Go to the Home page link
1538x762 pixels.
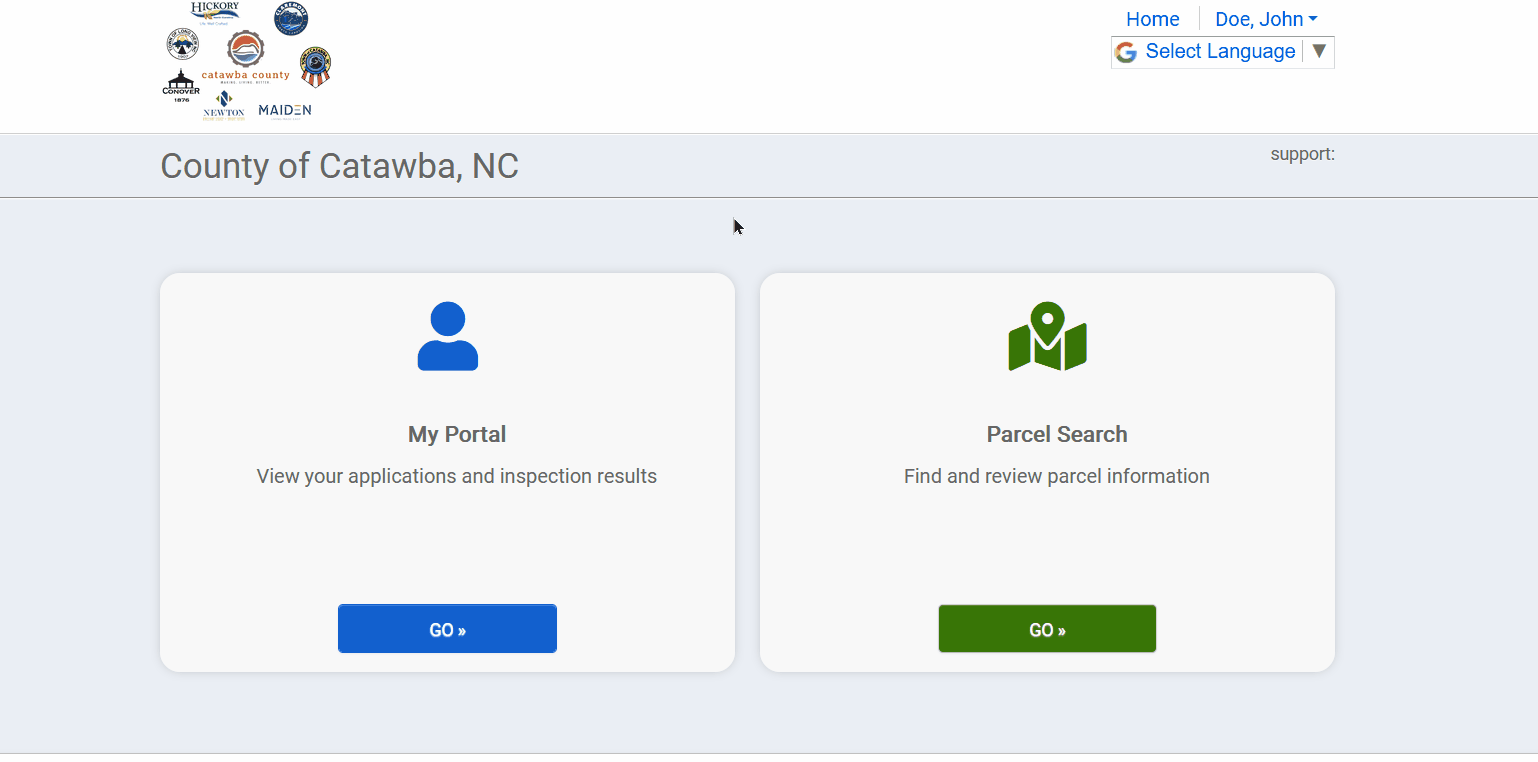[1152, 19]
